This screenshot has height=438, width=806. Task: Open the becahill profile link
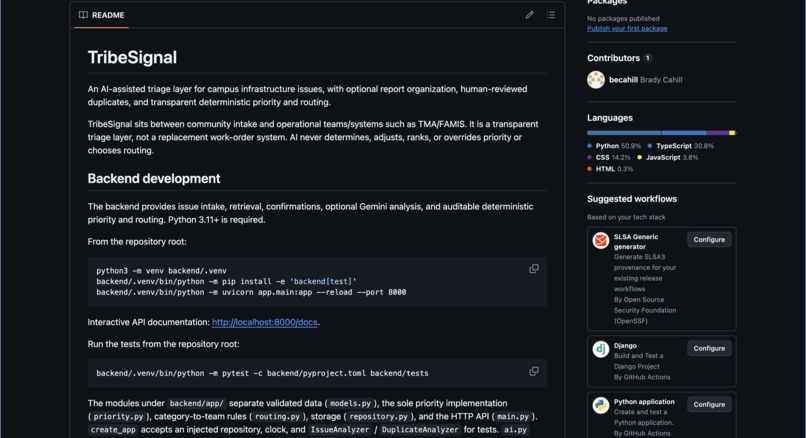point(623,80)
